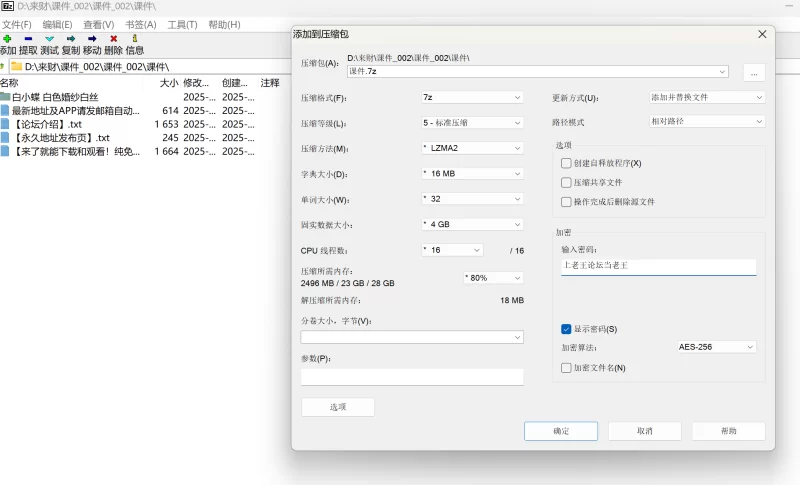Select 【论坛介绍】.txt file name
This screenshot has height=485, width=800.
46,124
